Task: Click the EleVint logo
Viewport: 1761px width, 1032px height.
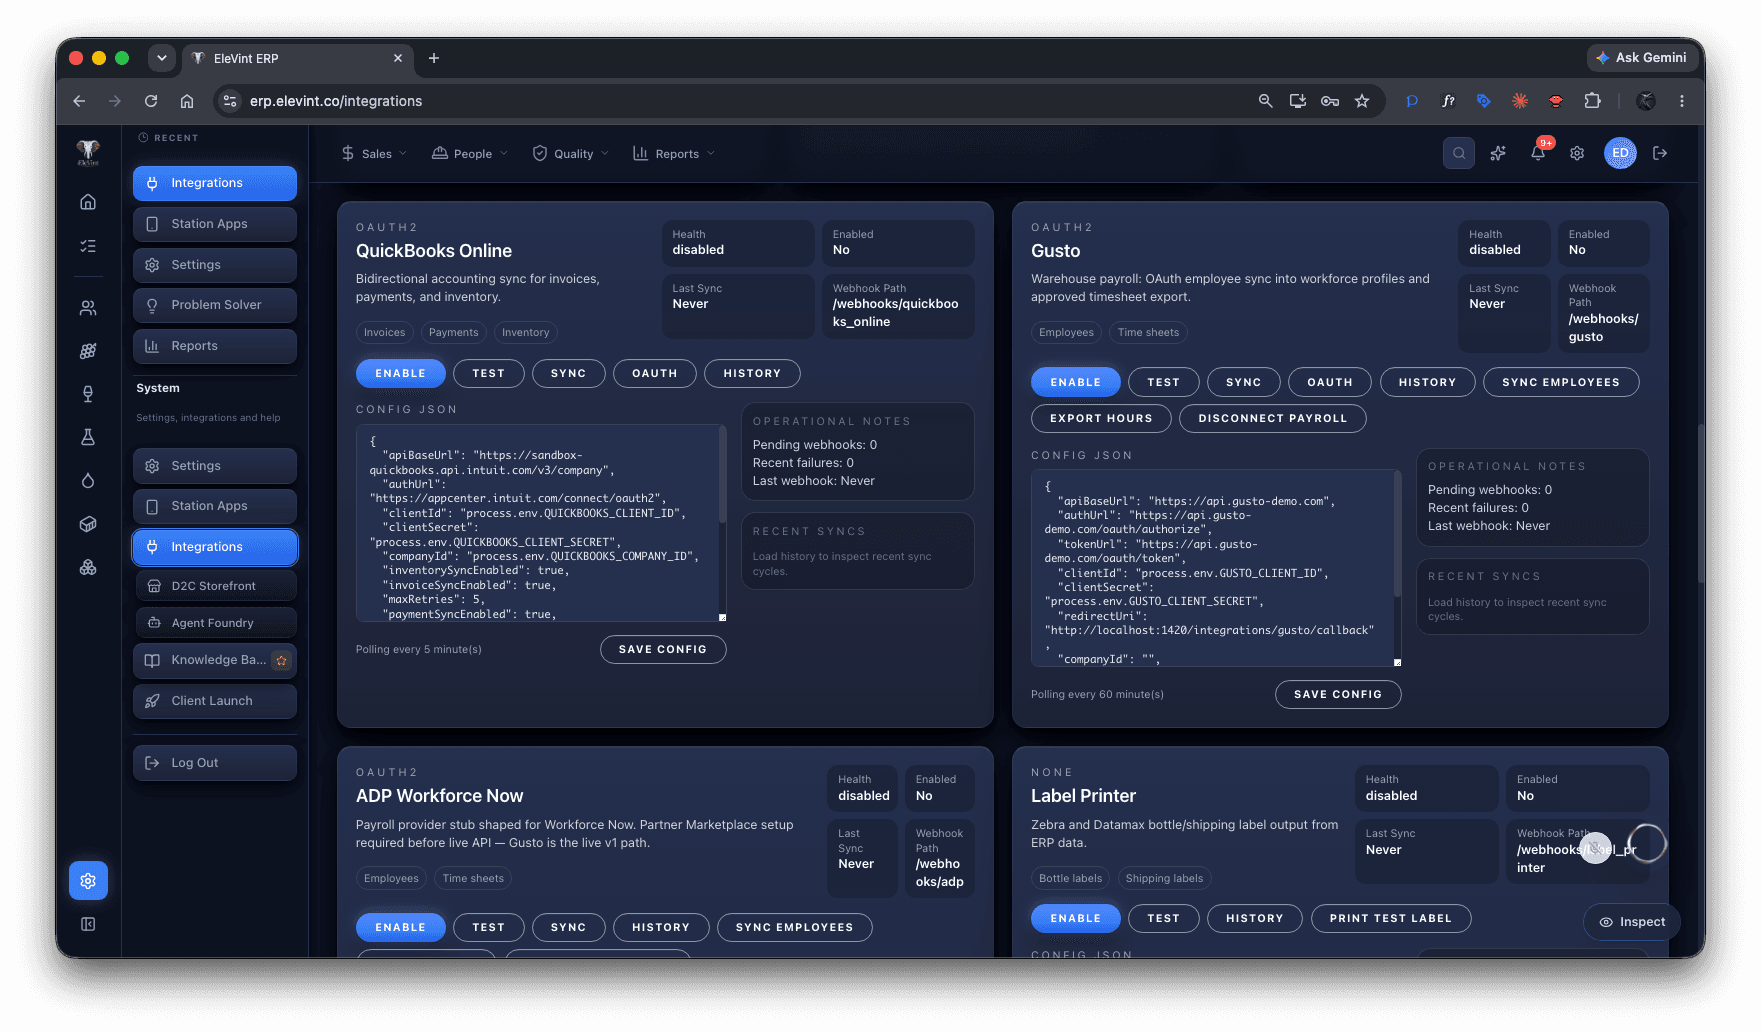Action: tap(88, 152)
